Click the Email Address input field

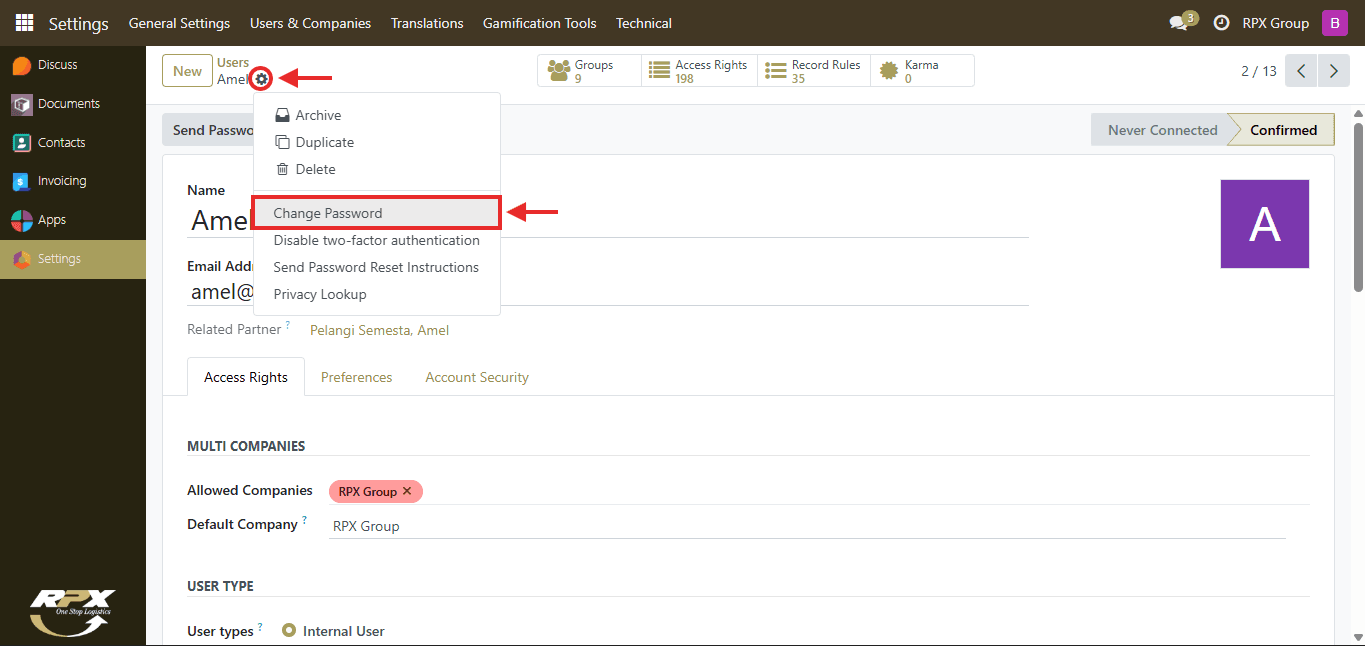click(x=608, y=292)
